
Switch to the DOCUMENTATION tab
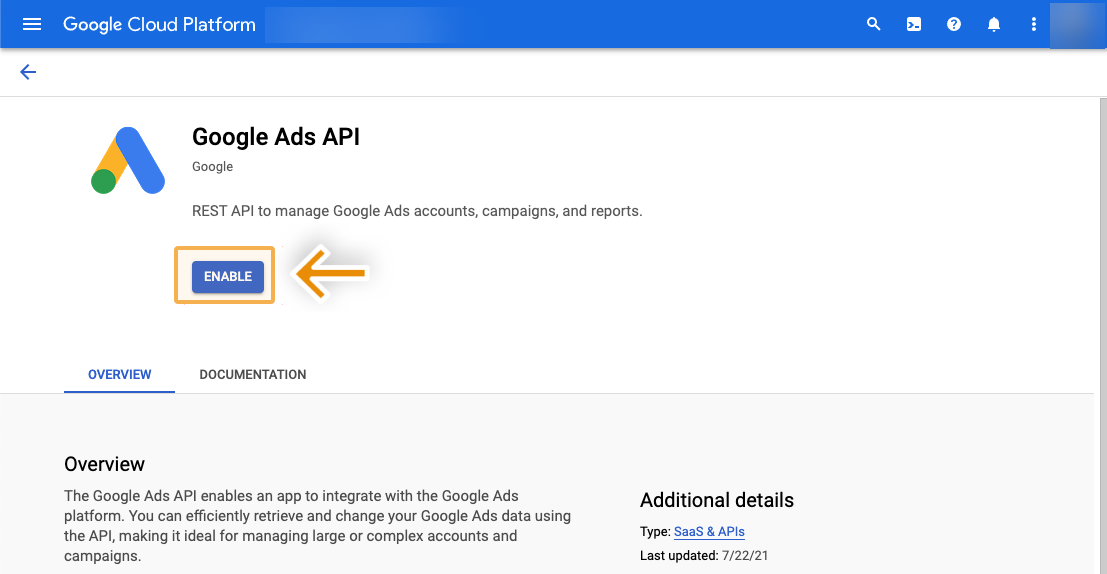pos(253,375)
